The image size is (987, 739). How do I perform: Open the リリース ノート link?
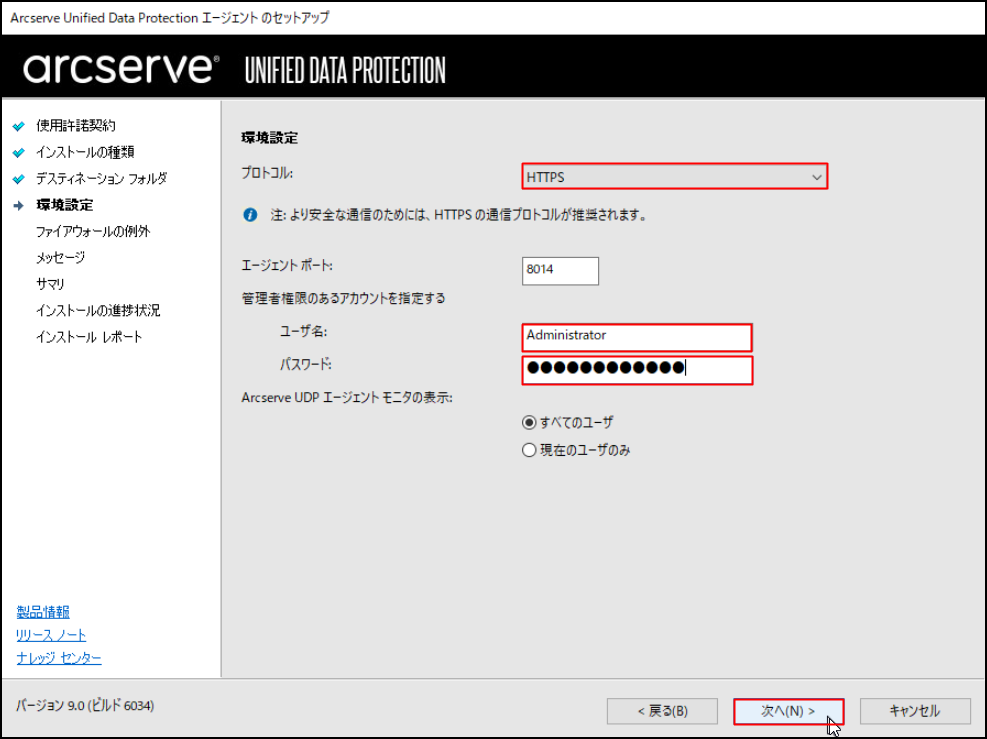tap(51, 635)
